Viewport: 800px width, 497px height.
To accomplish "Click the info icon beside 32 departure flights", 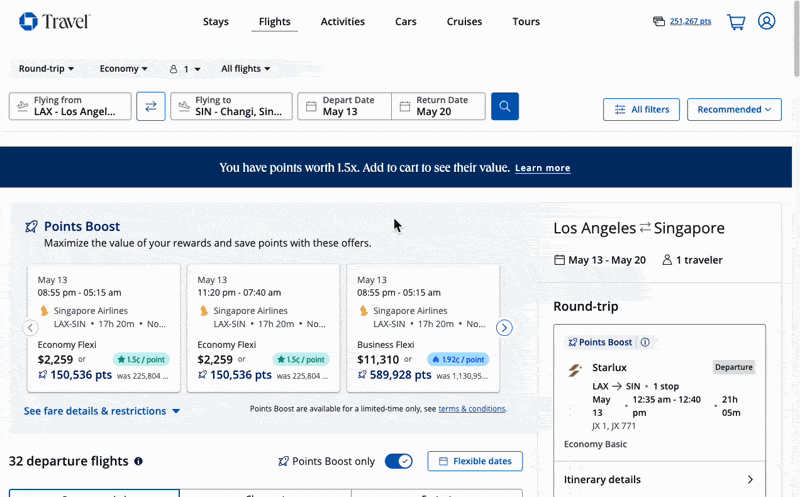I will pyautogui.click(x=138, y=461).
